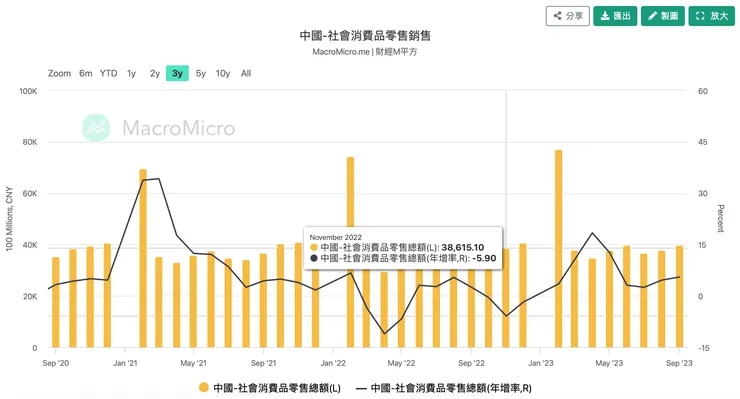Image resolution: width=740 pixels, height=399 pixels.
Task: Click the download icon inside 匯出 button
Action: click(x=605, y=16)
